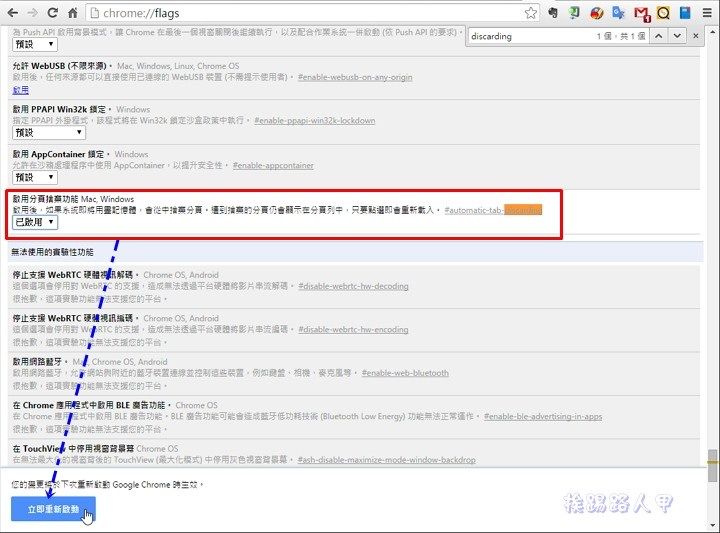Bookmark this page with the star icon
Image resolution: width=720 pixels, height=533 pixels.
coord(531,13)
